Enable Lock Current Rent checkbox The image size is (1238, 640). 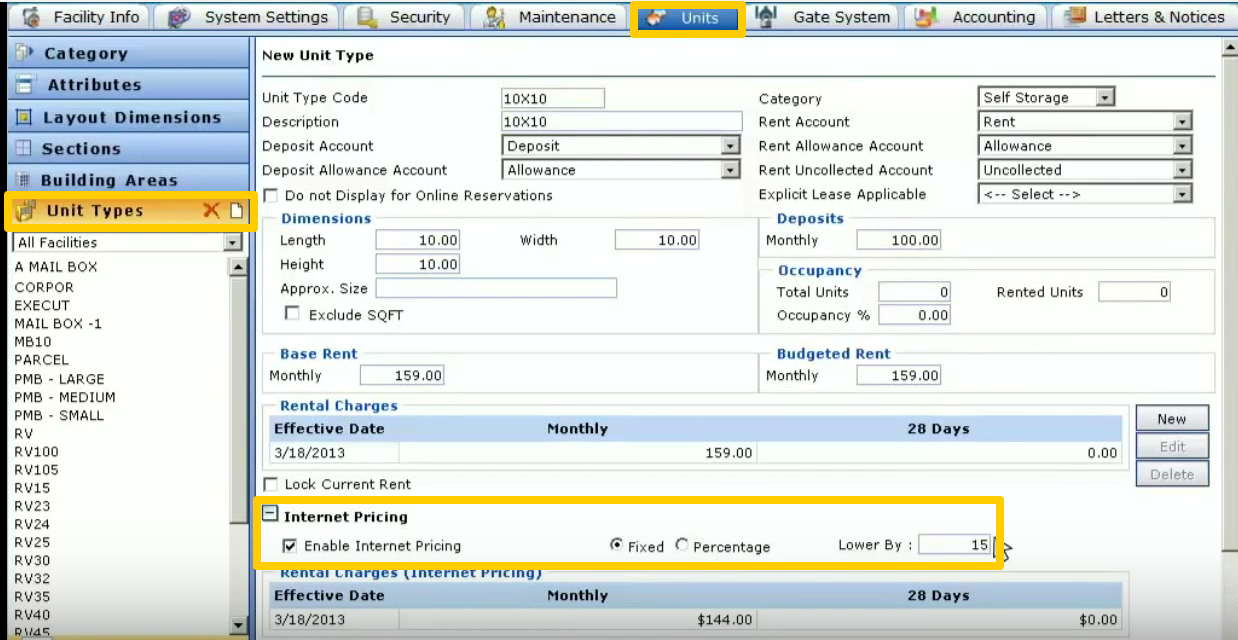[x=270, y=484]
